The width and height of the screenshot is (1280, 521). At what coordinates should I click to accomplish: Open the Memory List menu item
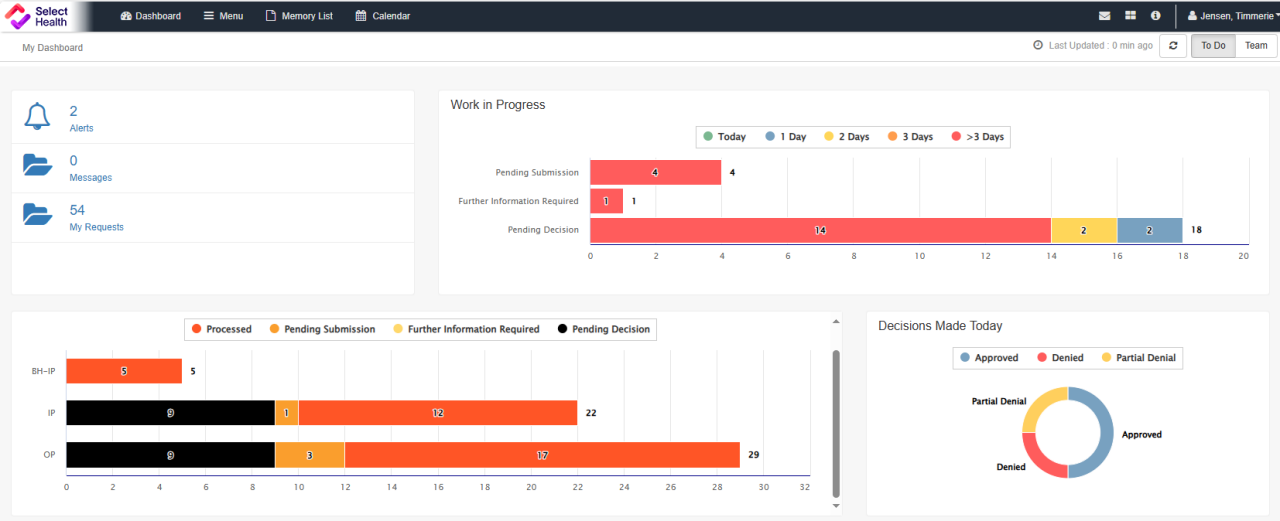pos(299,16)
